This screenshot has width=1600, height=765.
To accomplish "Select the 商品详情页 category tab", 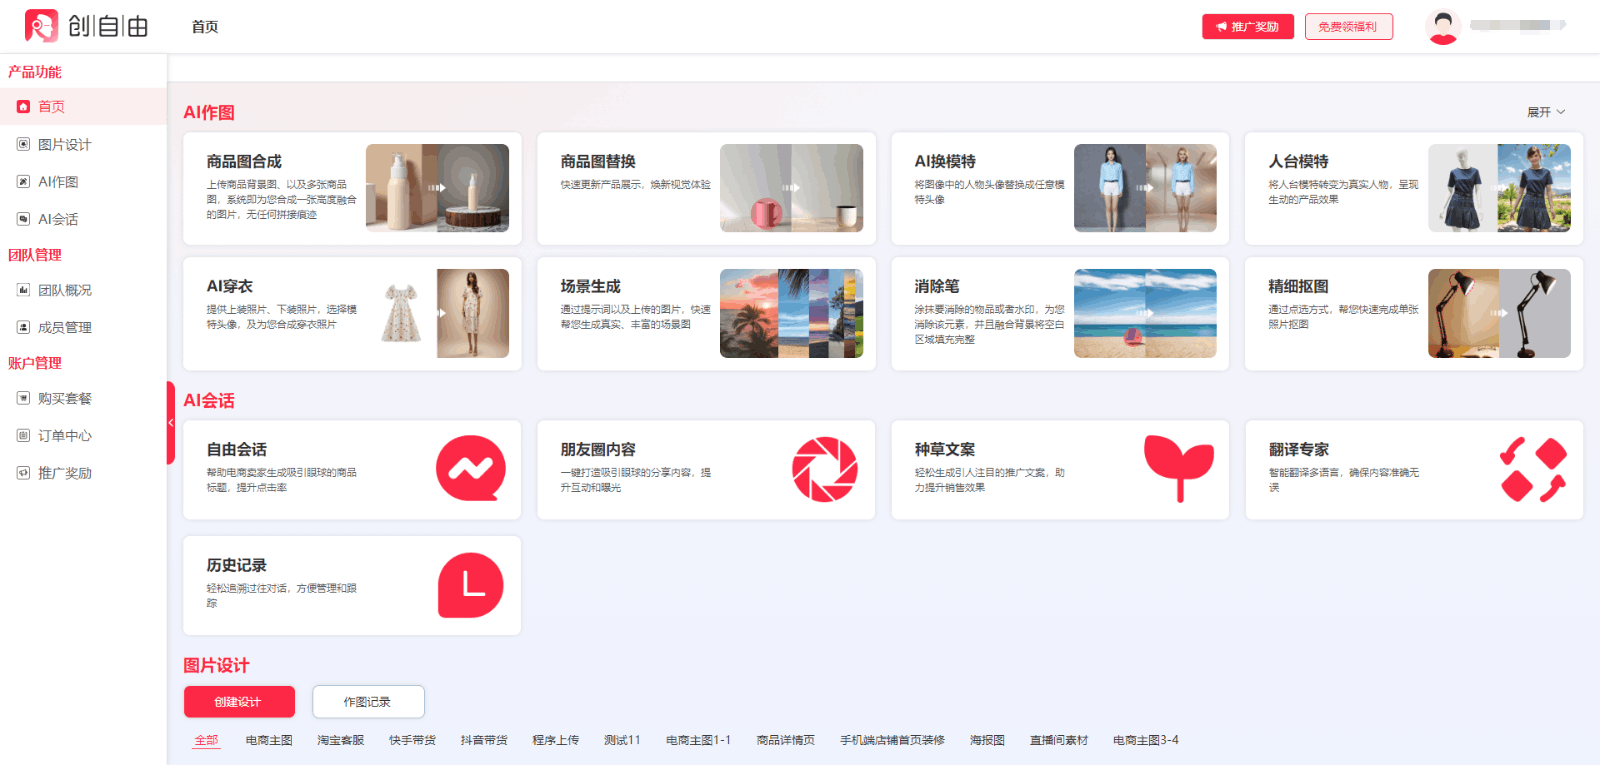I will click(786, 740).
